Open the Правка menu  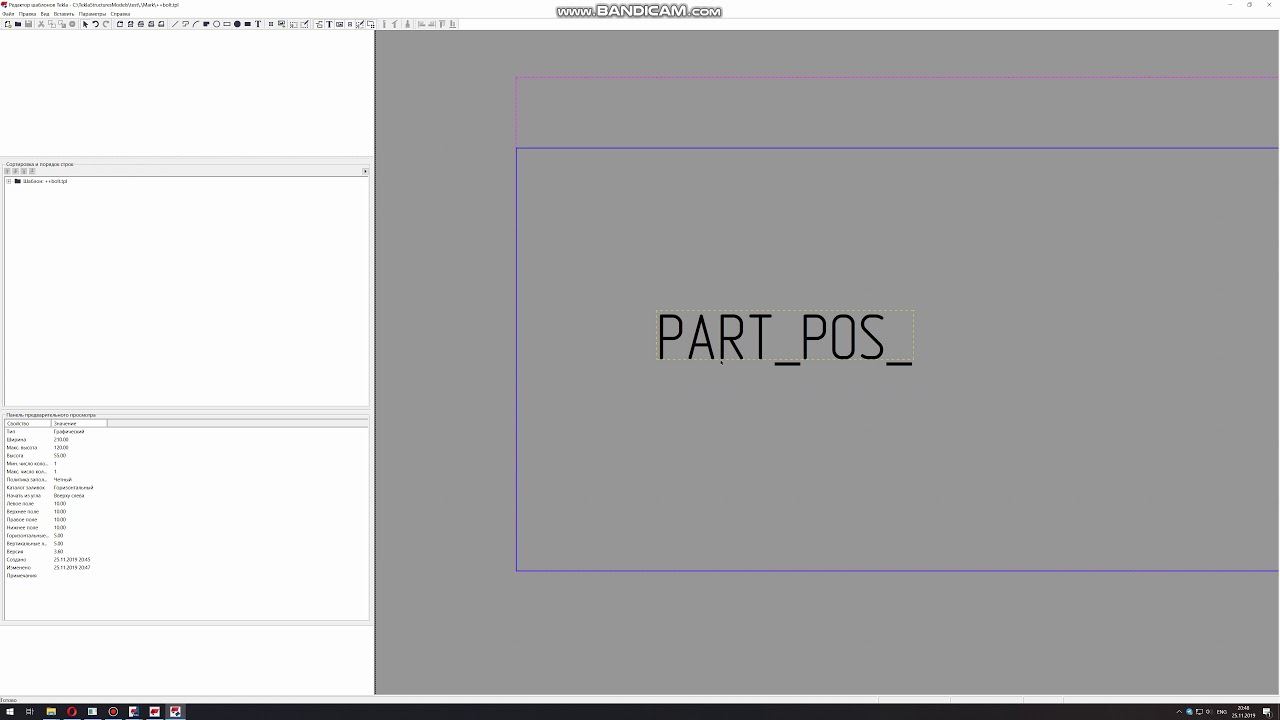(x=27, y=14)
